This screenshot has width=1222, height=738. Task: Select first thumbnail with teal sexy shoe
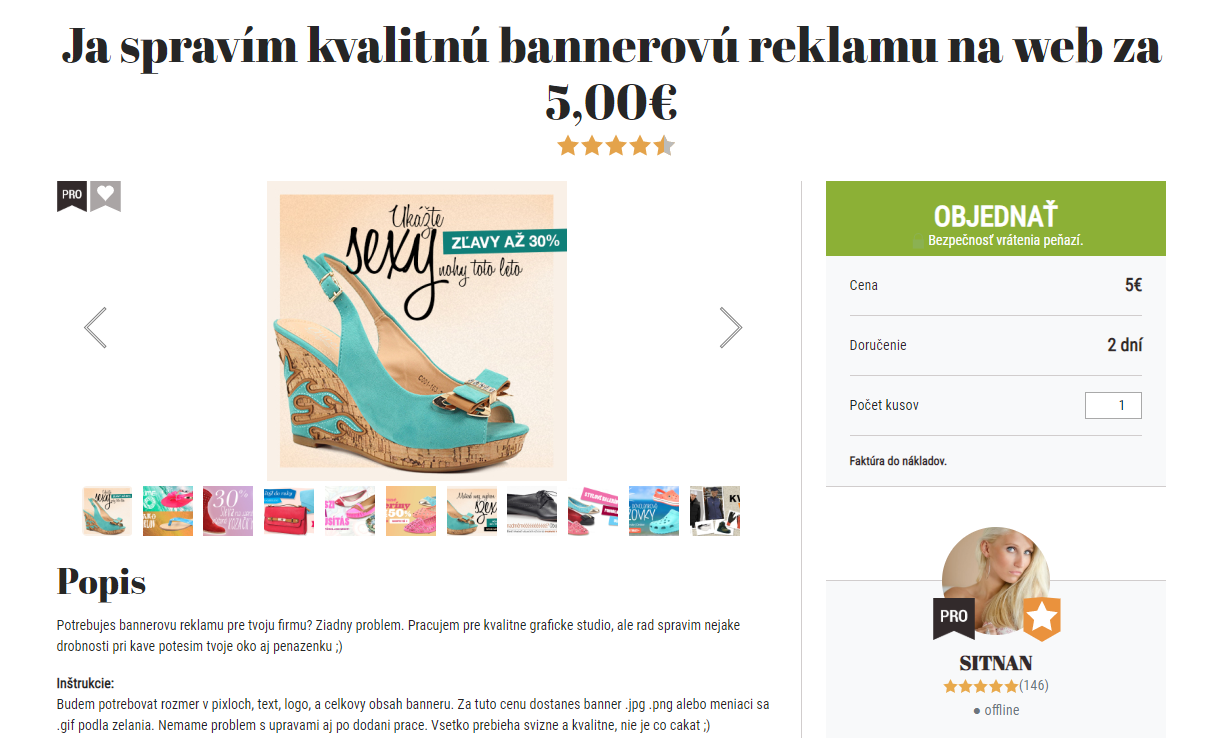click(x=107, y=511)
